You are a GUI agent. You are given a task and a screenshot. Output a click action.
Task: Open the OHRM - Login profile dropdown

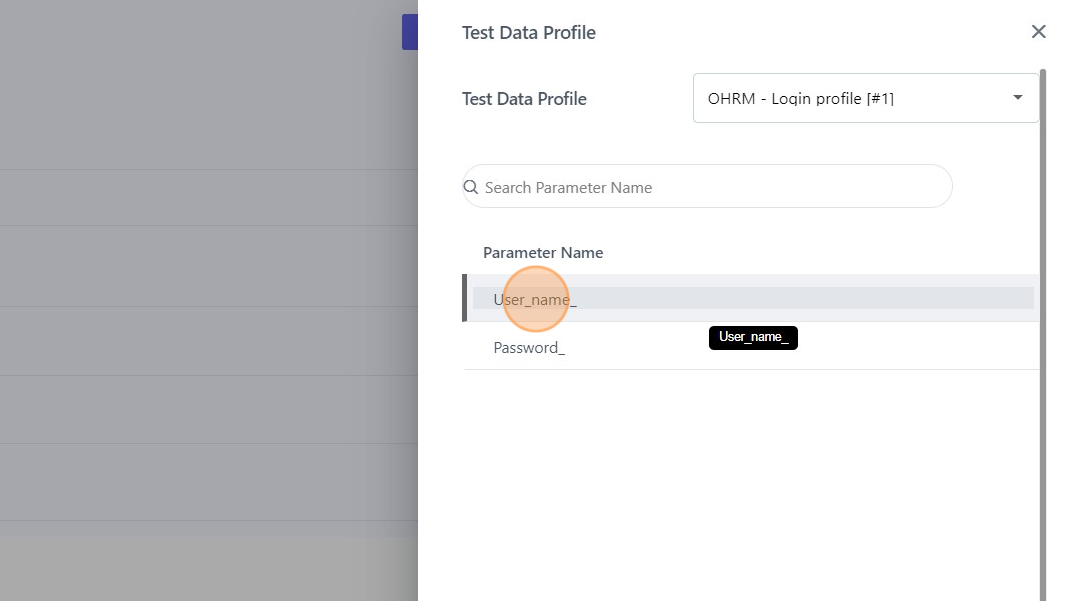click(865, 98)
